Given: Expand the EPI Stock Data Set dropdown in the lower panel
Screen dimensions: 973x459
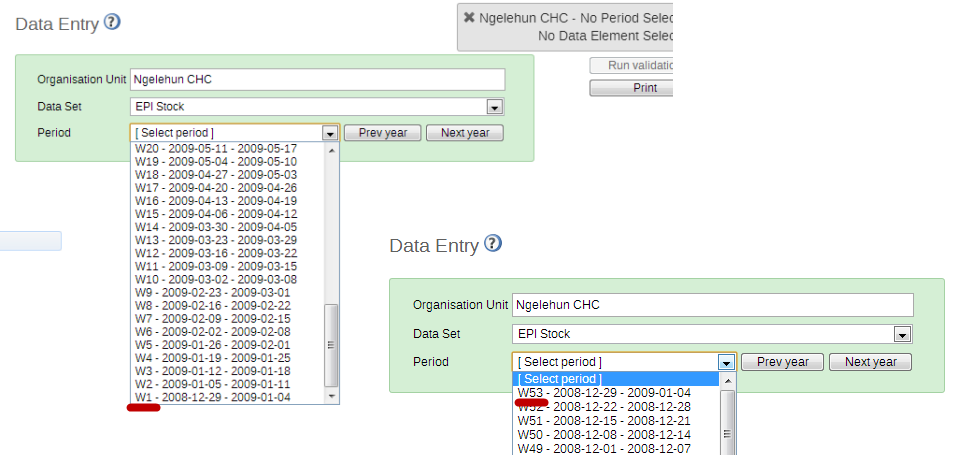Looking at the screenshot, I should [x=903, y=334].
